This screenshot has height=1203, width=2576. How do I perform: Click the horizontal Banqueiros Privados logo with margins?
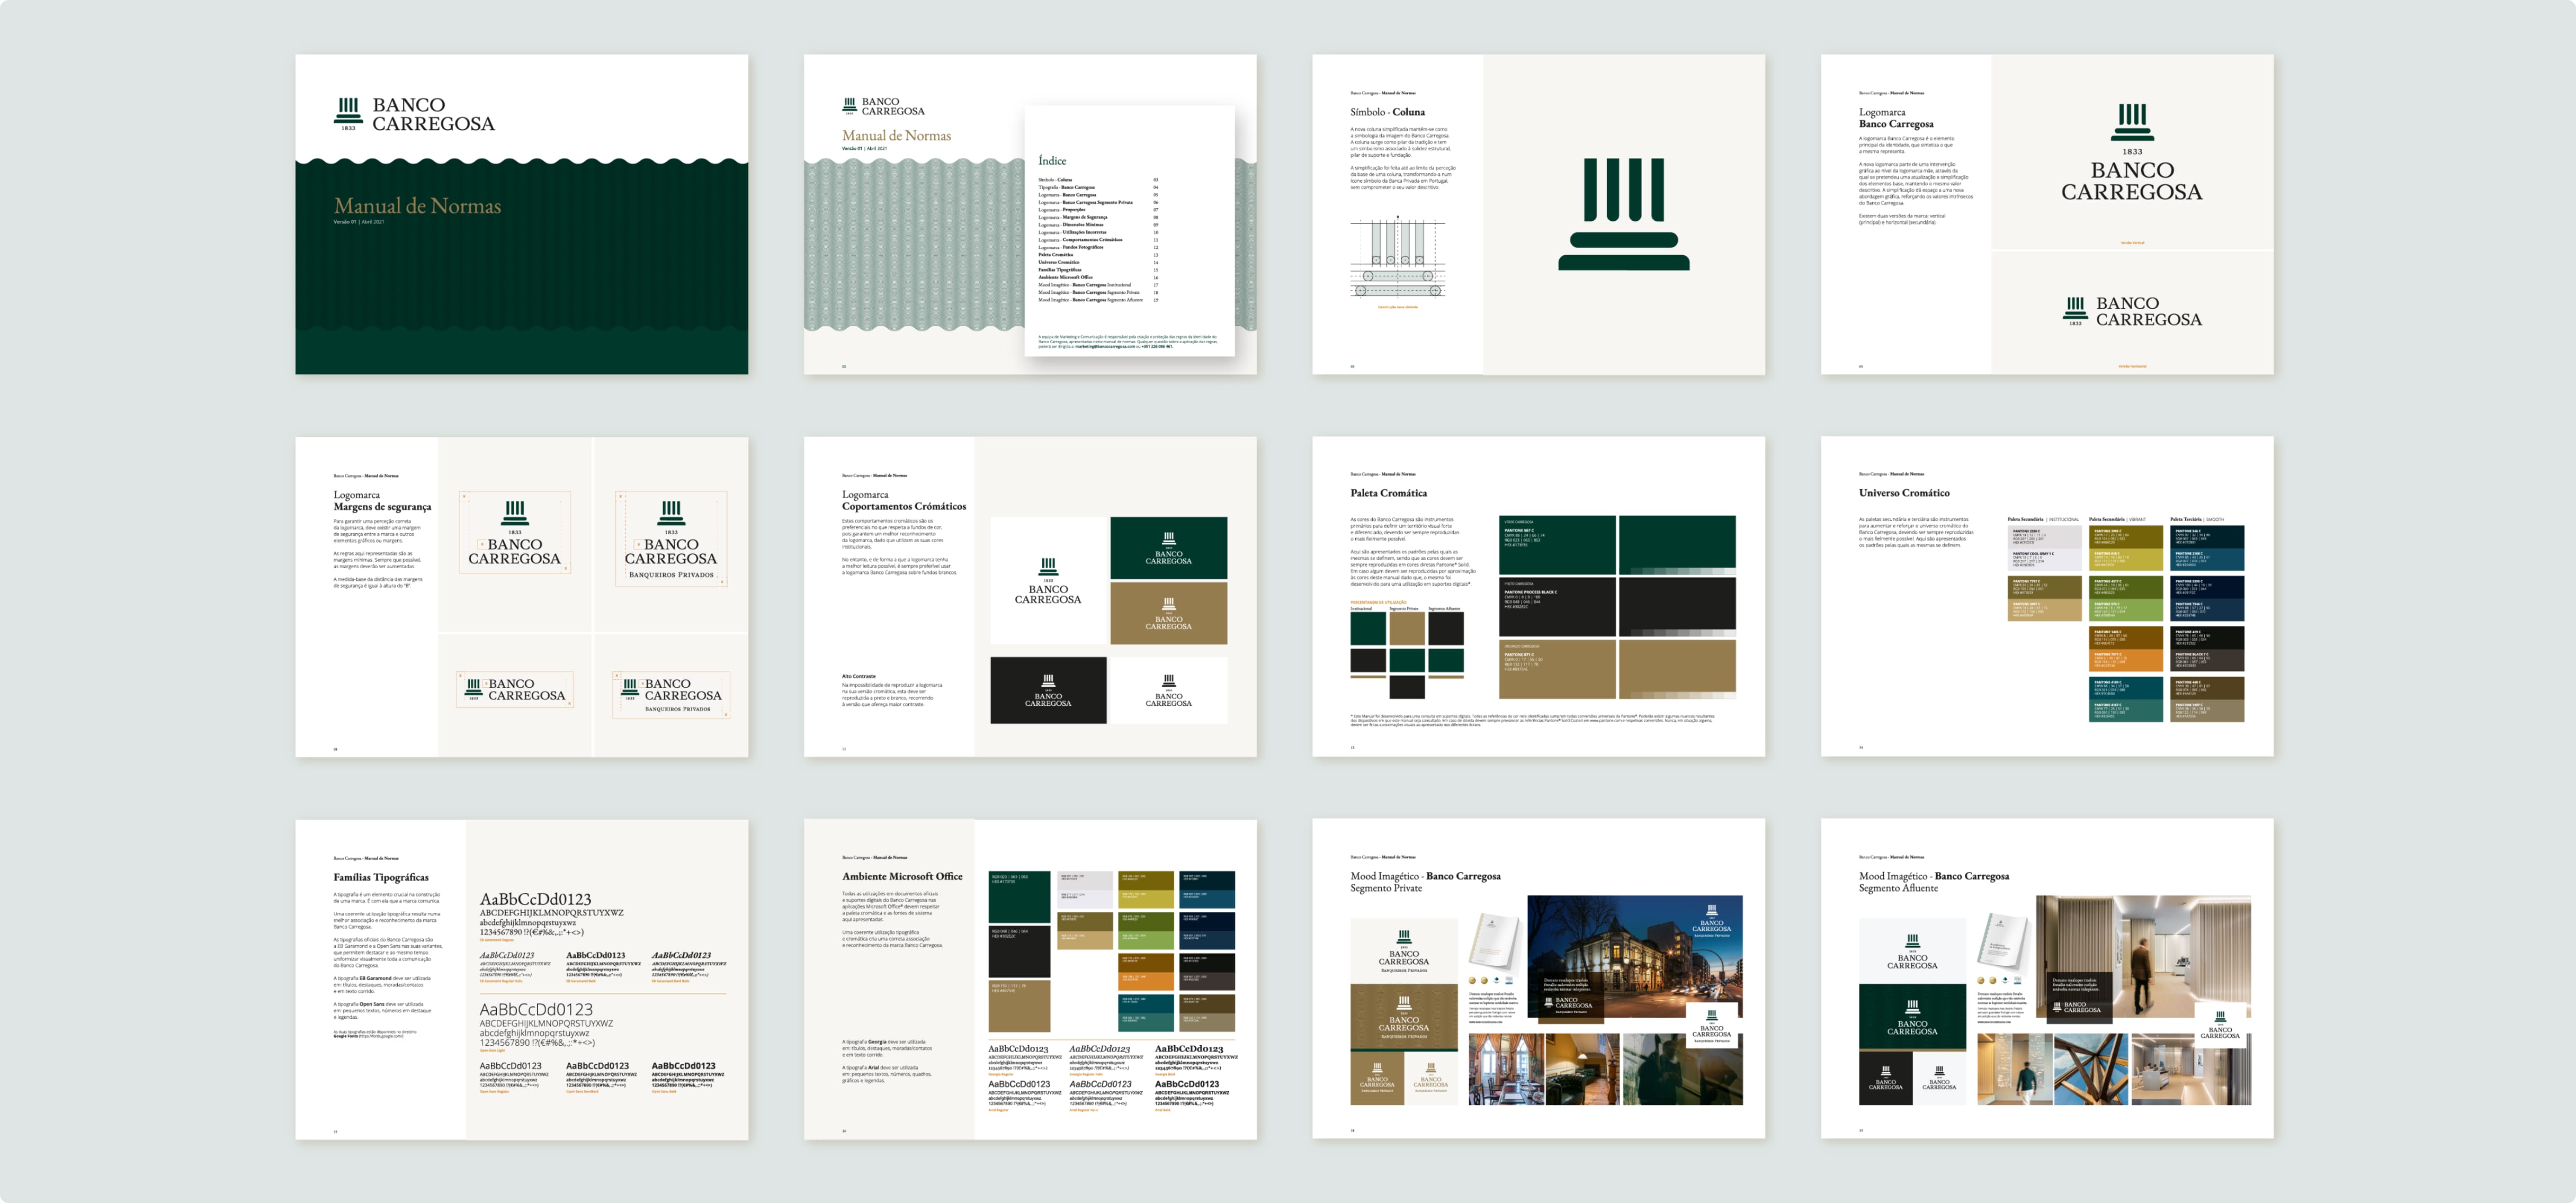click(671, 694)
